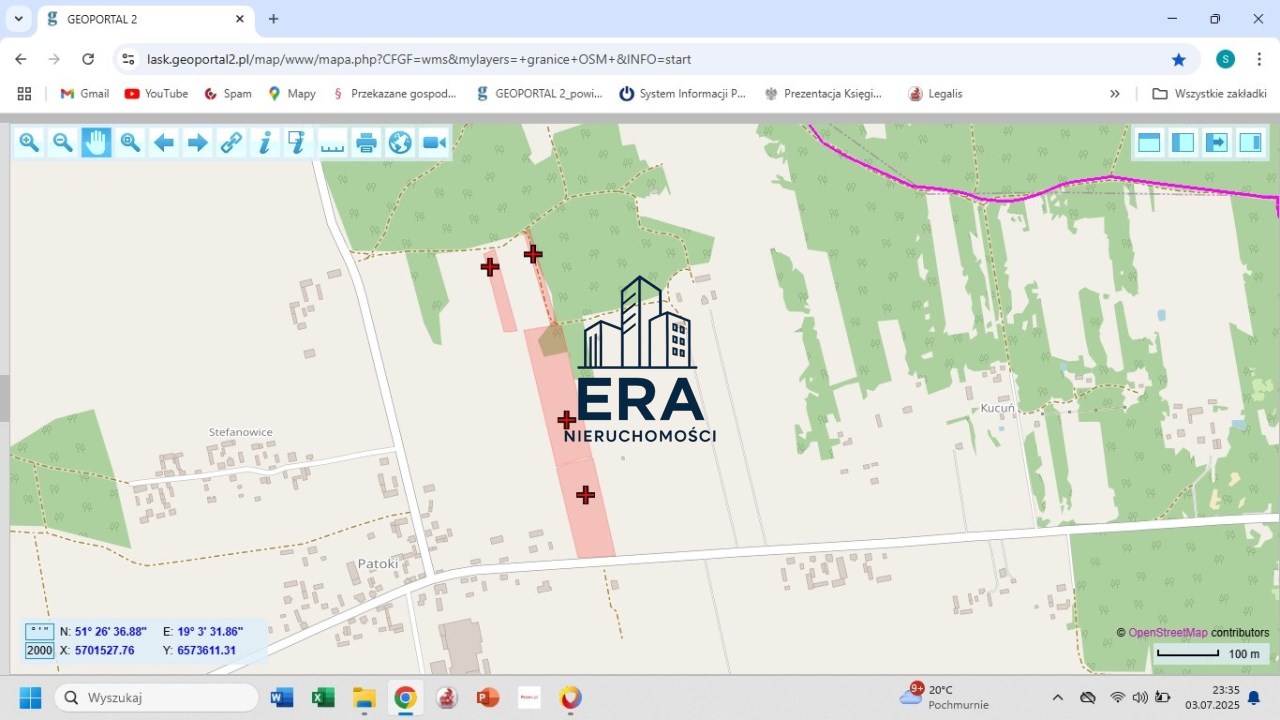Toggle the left side panel layout
The image size is (1280, 720).
tap(1183, 142)
